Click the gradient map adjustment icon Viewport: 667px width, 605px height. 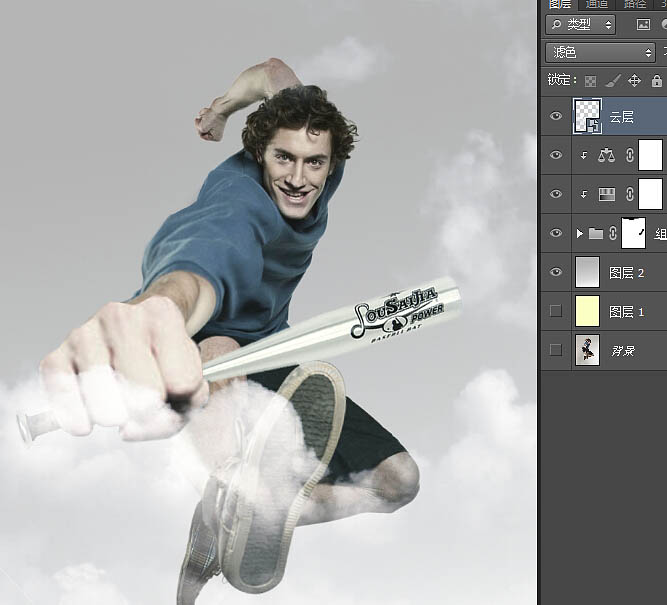607,194
